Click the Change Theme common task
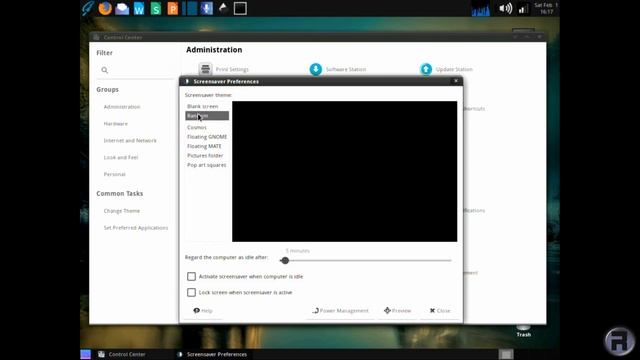 [x=122, y=211]
